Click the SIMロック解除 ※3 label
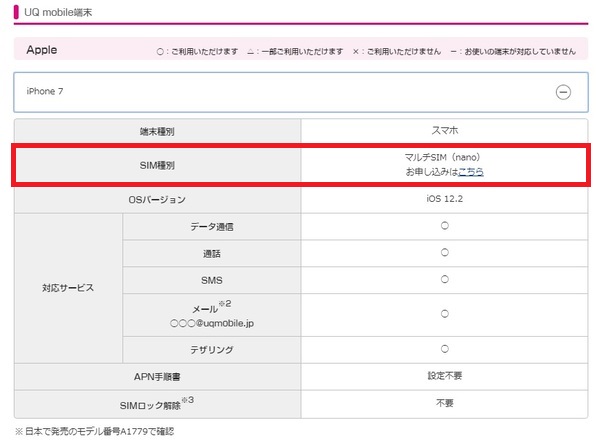 click(157, 404)
